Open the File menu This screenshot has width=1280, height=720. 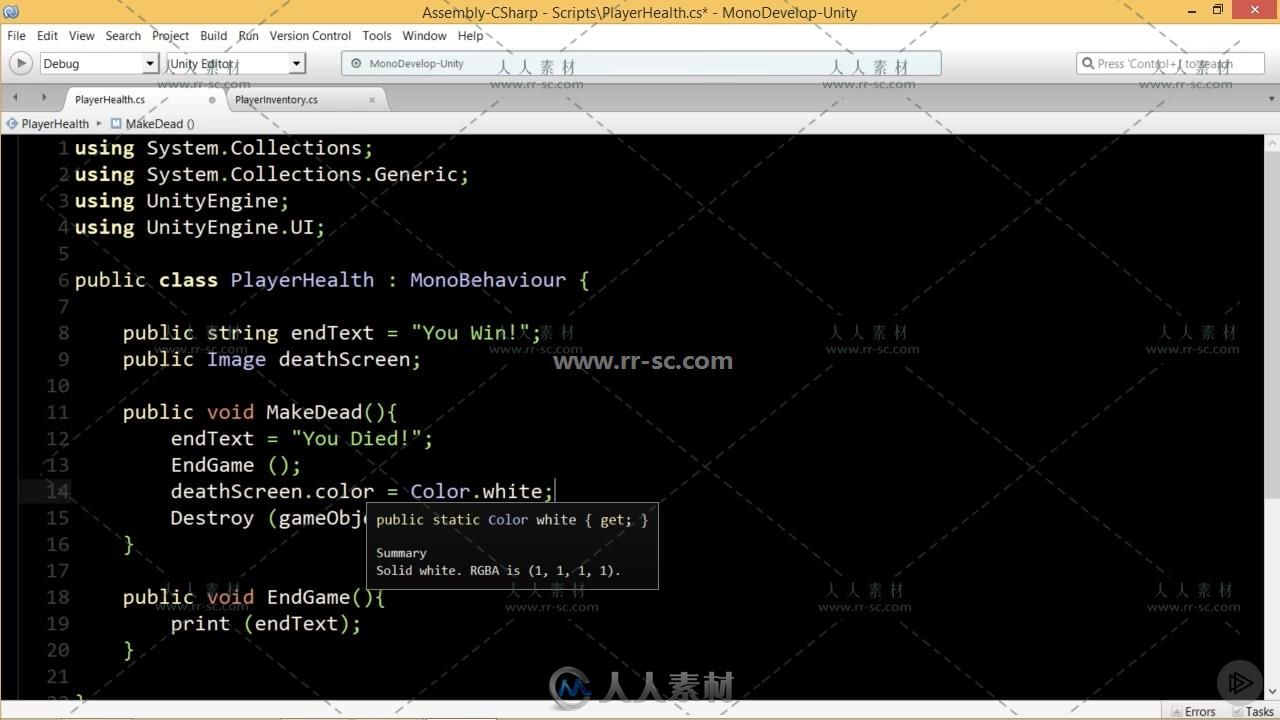click(x=16, y=35)
